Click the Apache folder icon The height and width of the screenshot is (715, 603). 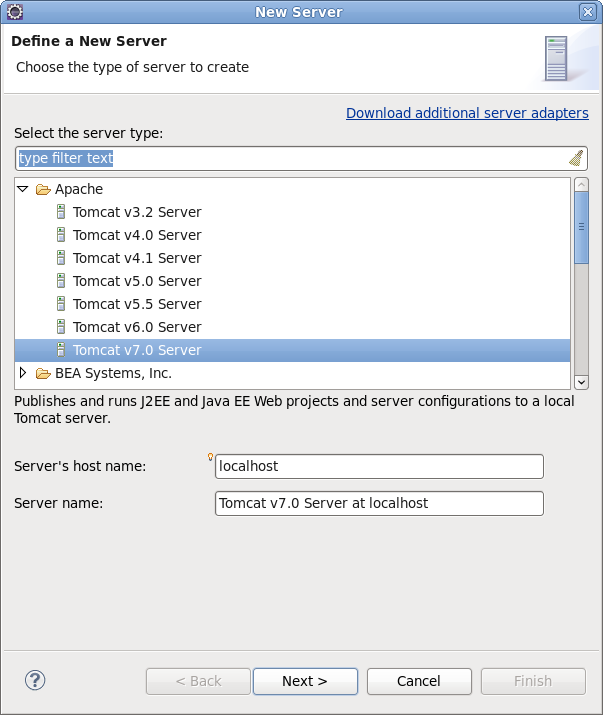[43, 189]
